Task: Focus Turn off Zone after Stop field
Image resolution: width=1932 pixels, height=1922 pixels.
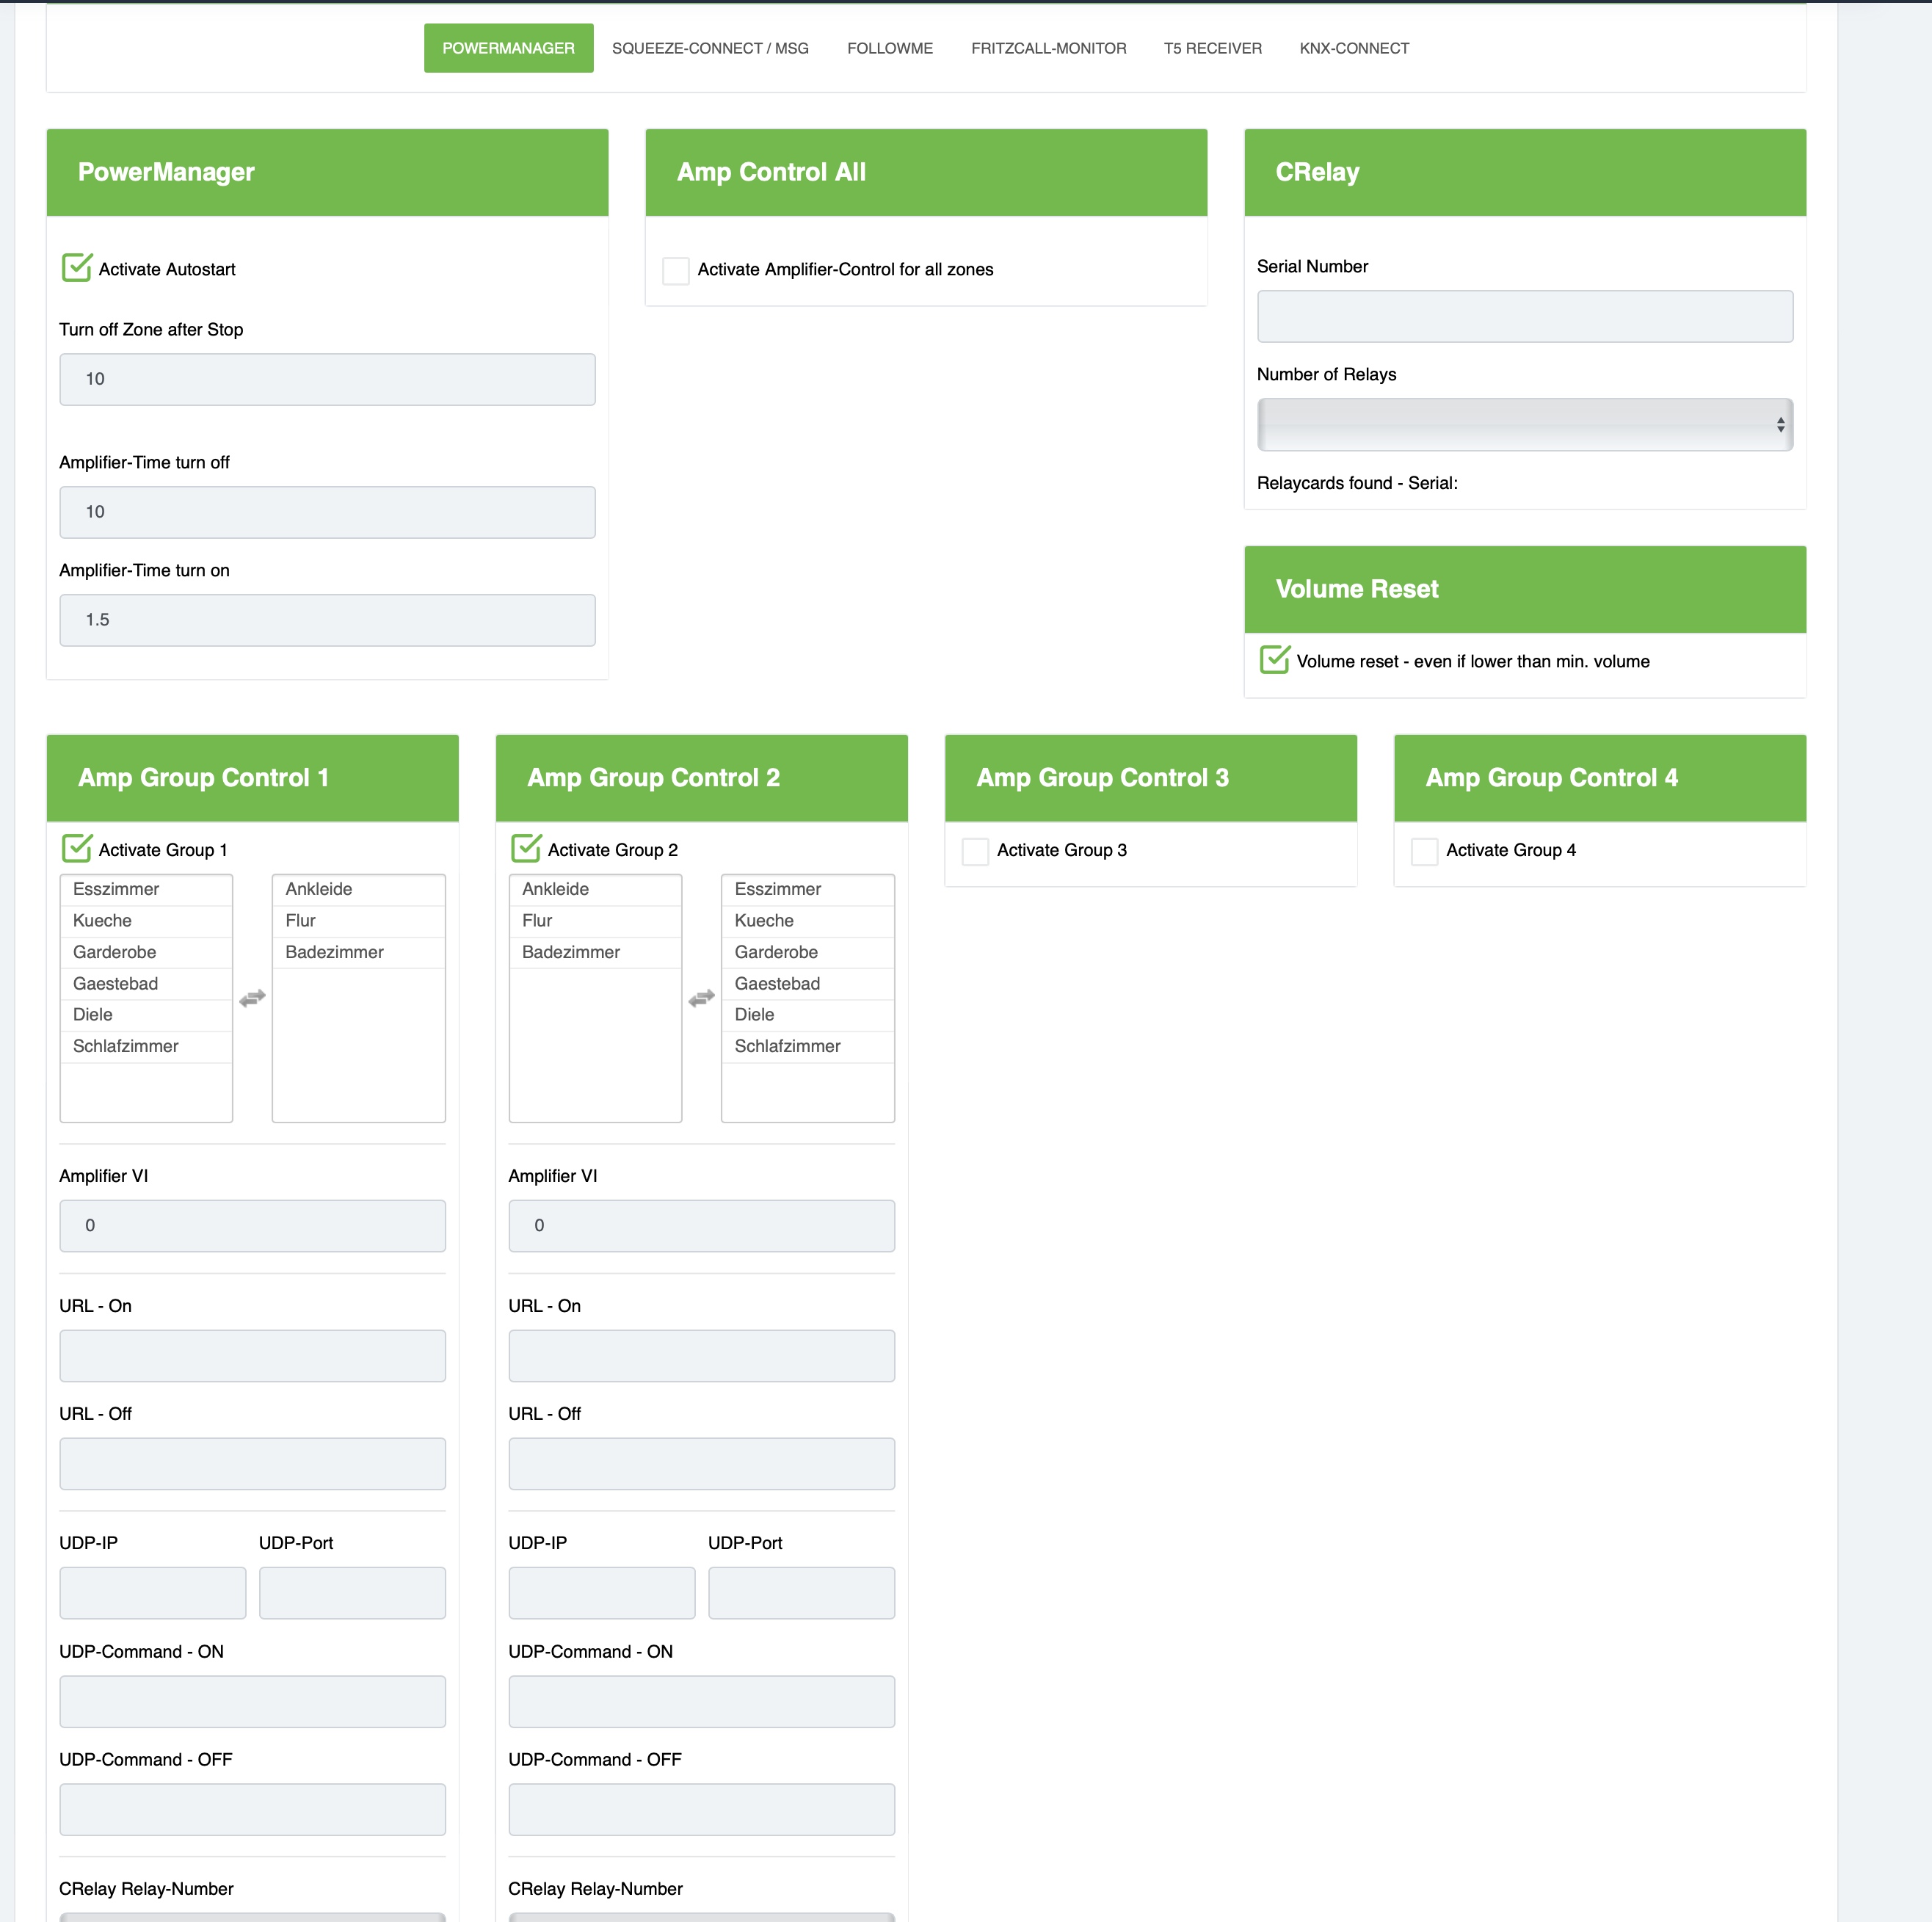Action: (x=327, y=379)
